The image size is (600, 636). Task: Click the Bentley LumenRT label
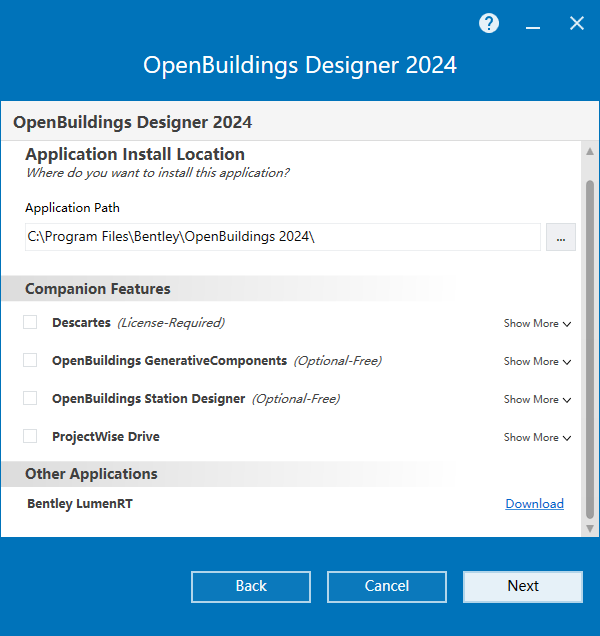click(80, 504)
